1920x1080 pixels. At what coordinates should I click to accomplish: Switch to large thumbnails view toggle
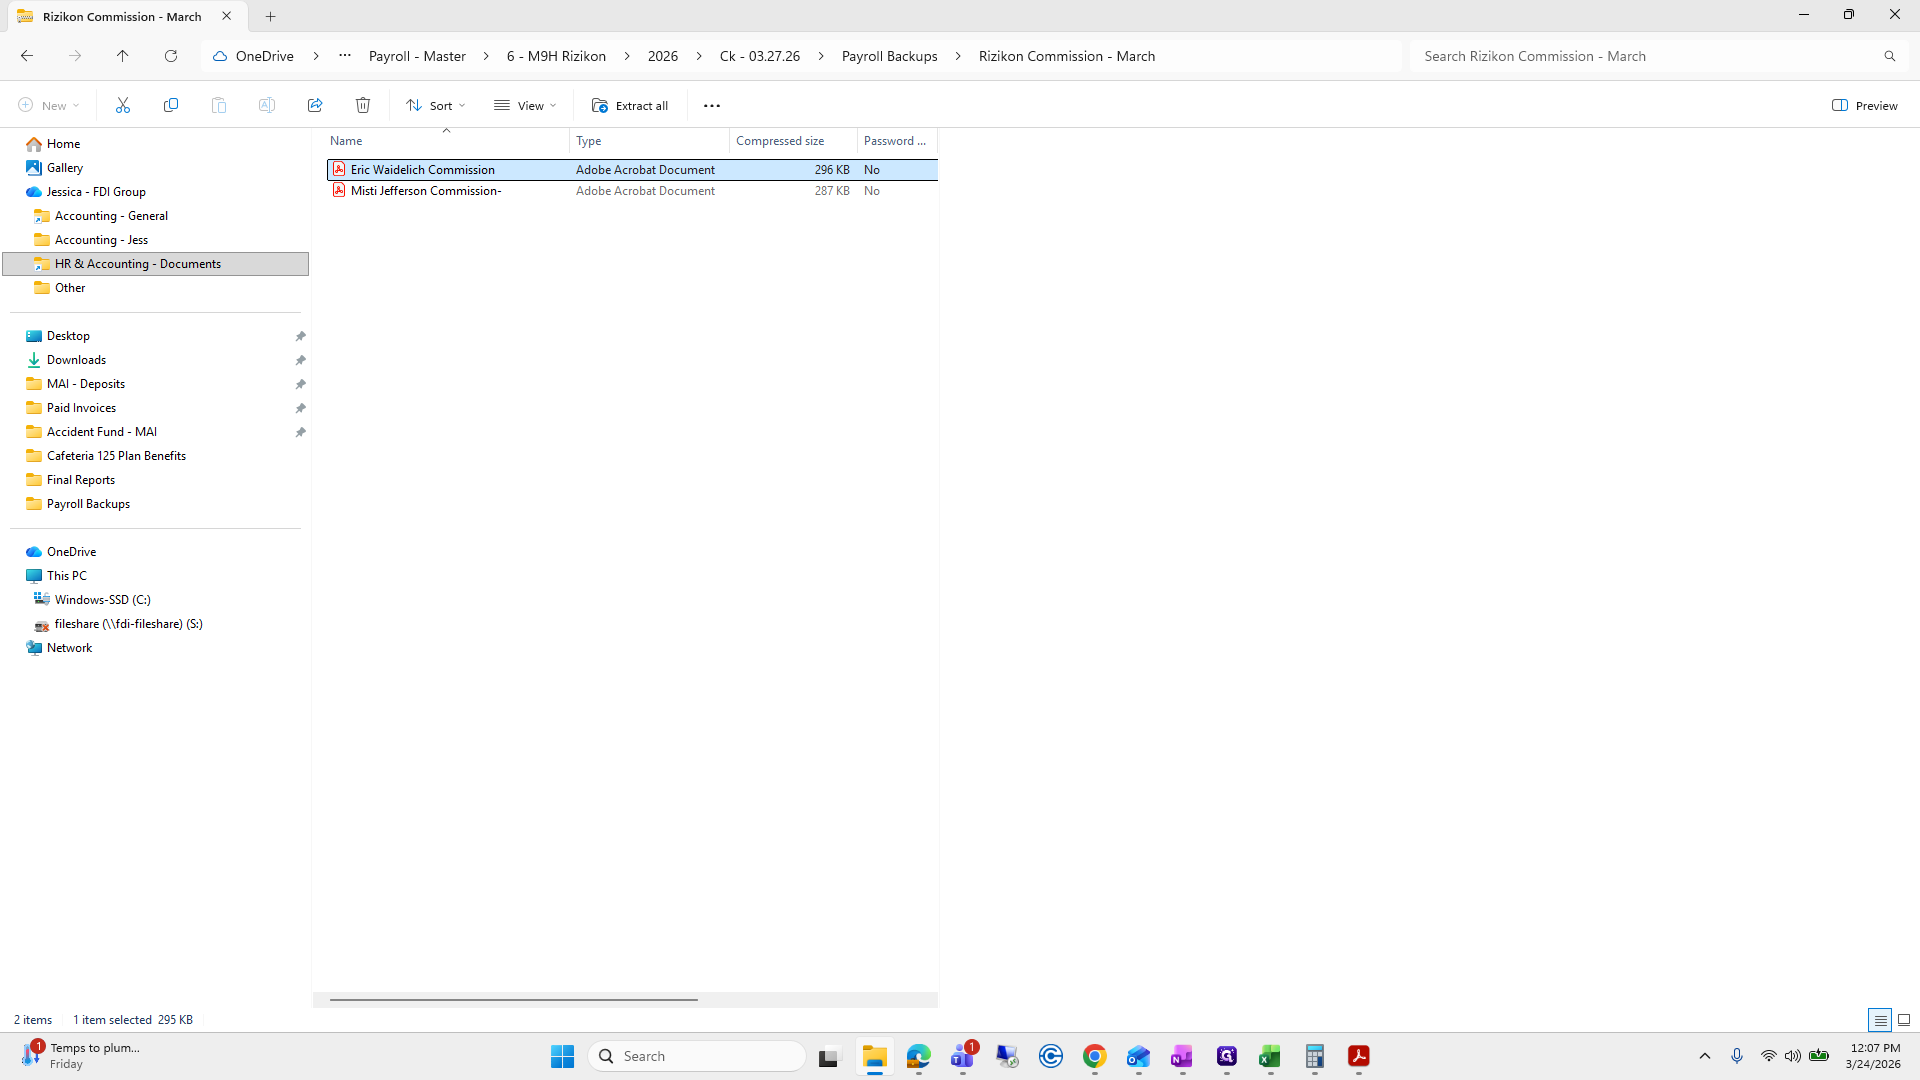point(1904,1020)
